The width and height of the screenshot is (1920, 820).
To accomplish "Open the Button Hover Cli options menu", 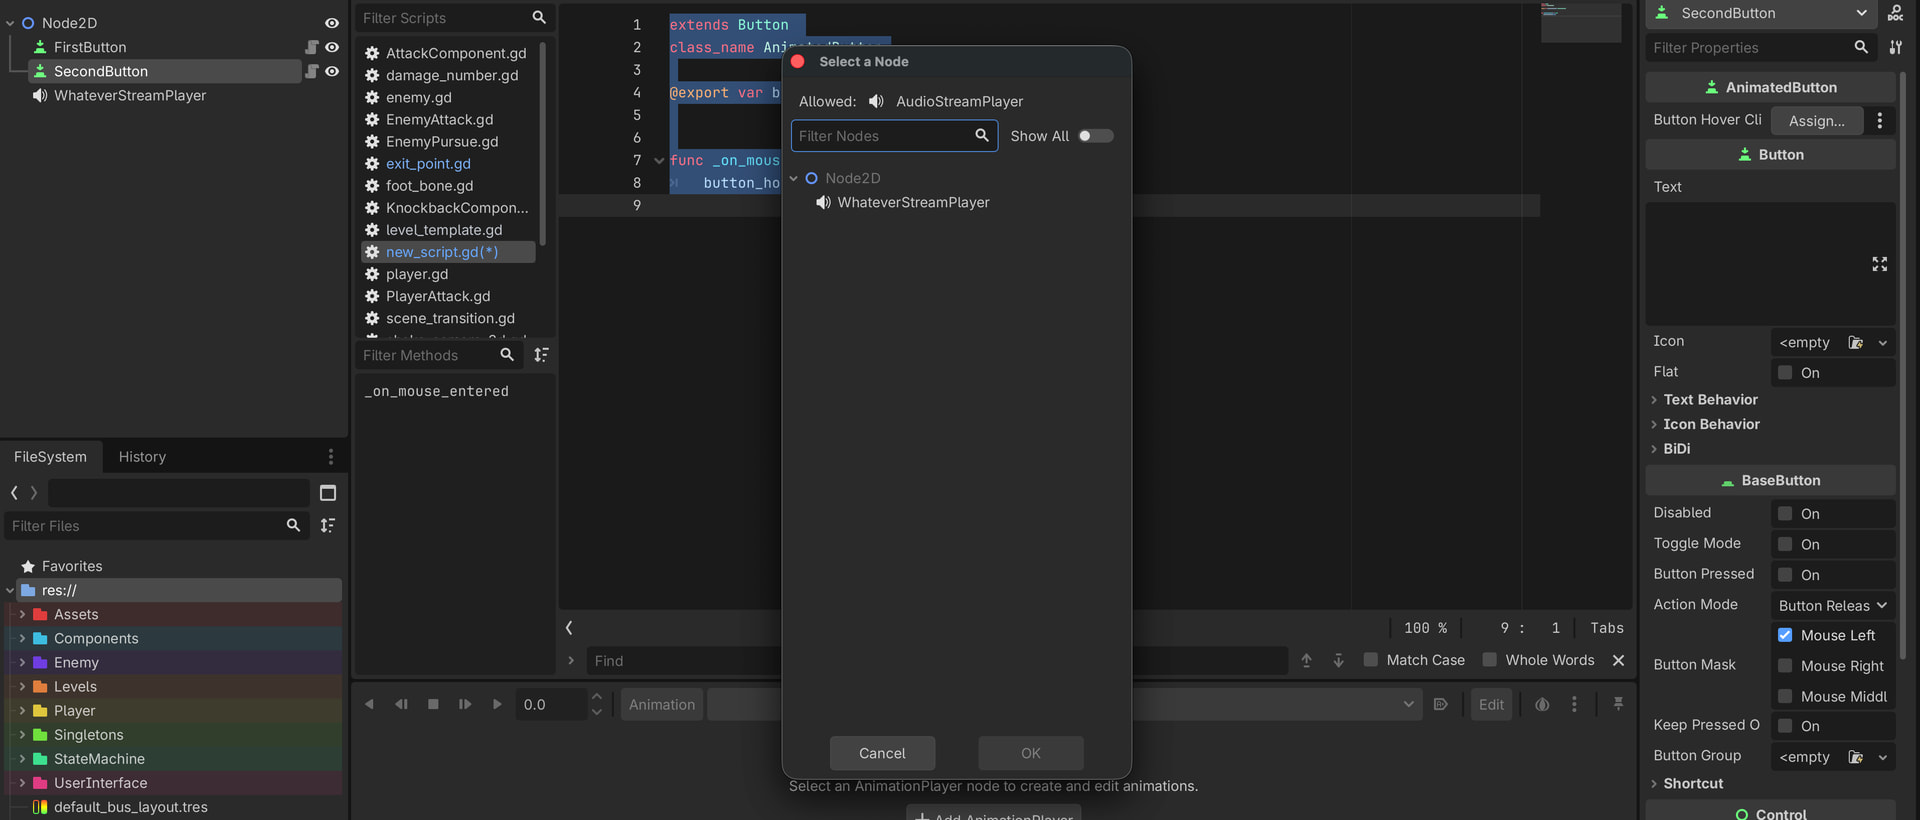I will (1879, 120).
